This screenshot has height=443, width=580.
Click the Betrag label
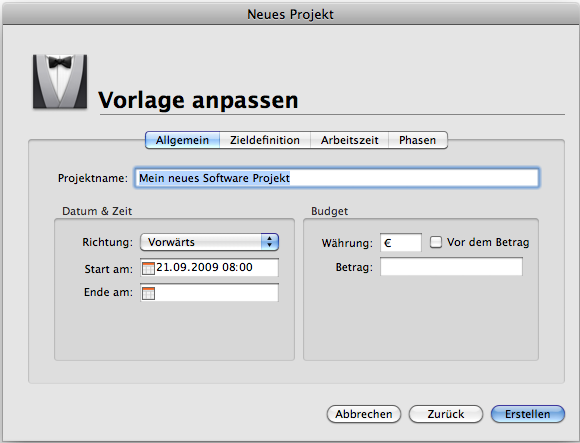[x=354, y=267]
